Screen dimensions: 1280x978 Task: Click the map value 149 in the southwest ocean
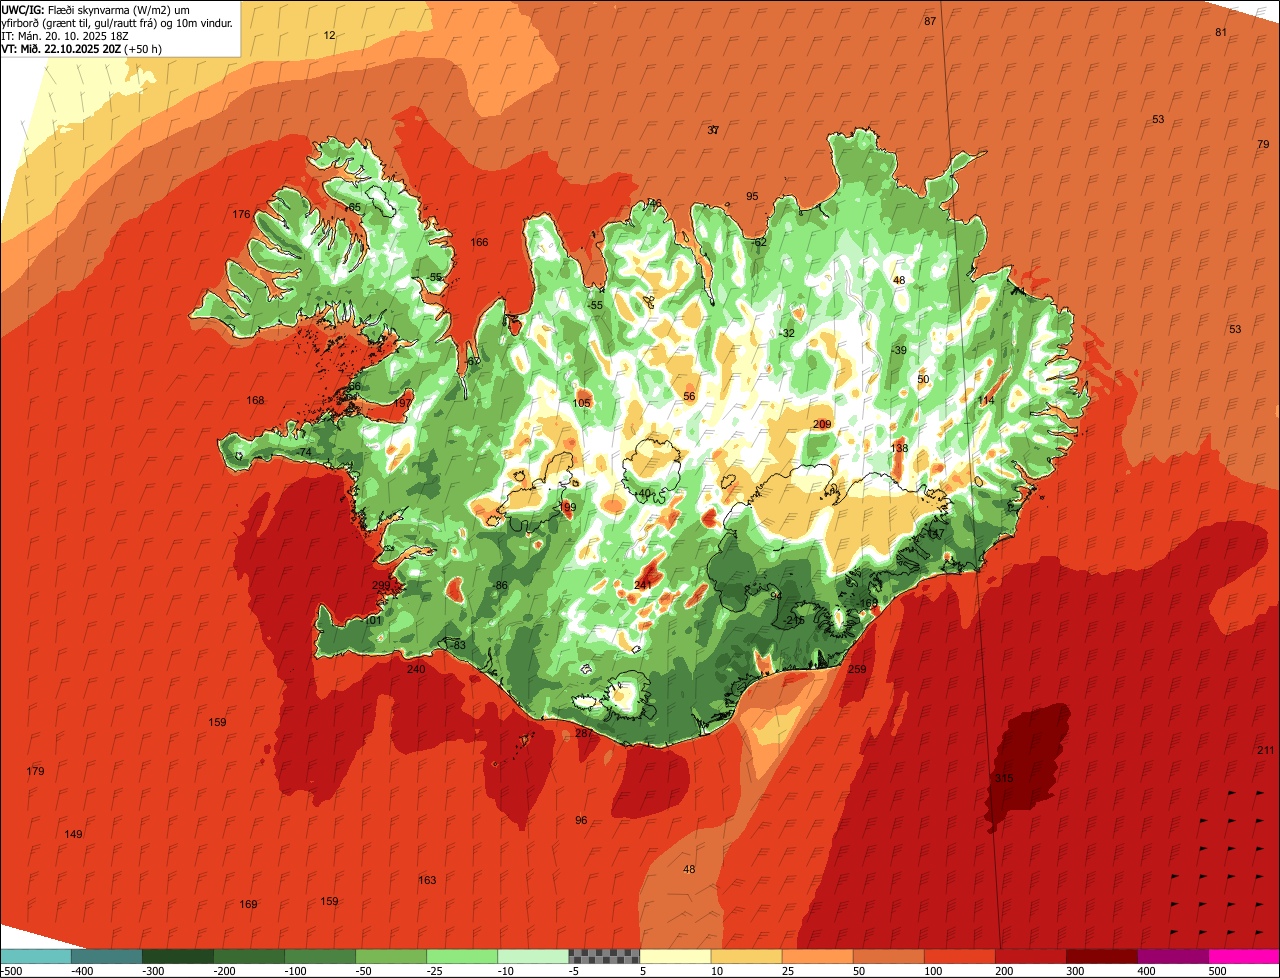73,834
